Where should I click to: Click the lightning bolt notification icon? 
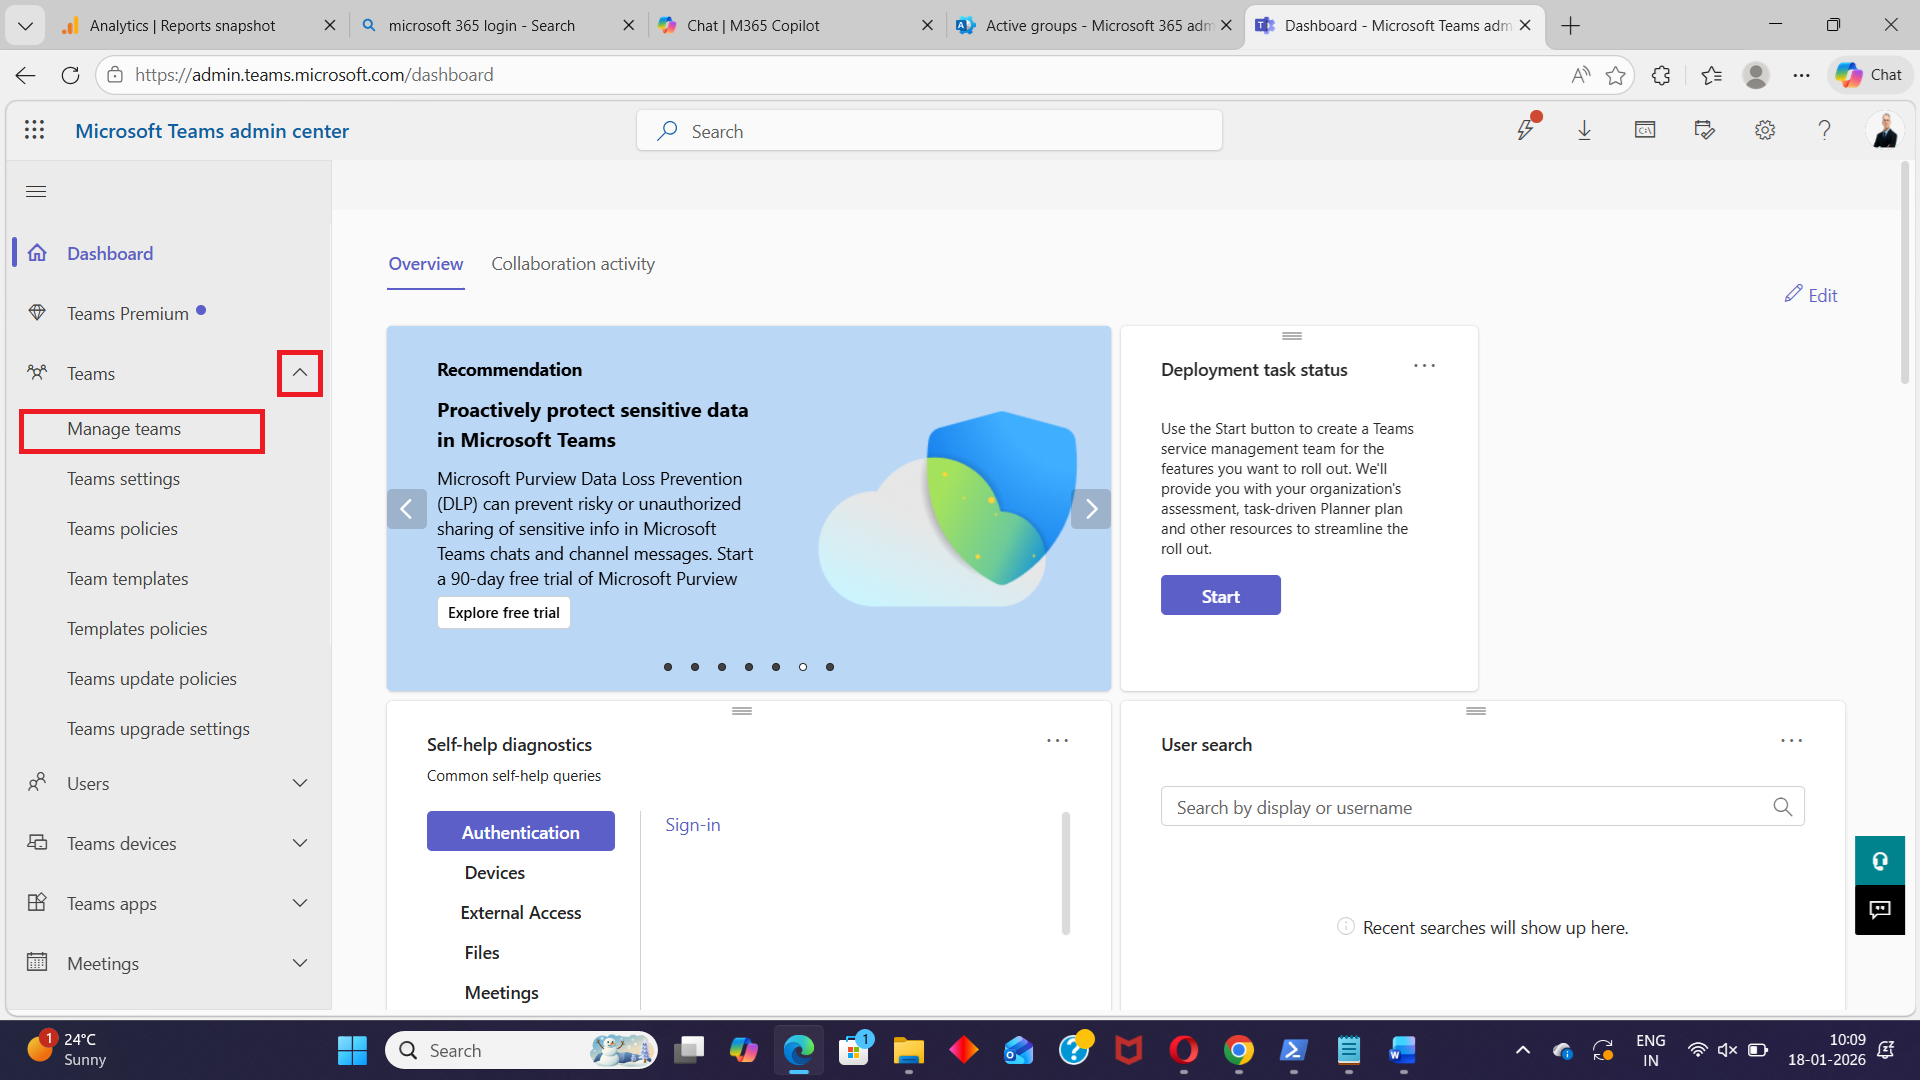pos(1525,130)
